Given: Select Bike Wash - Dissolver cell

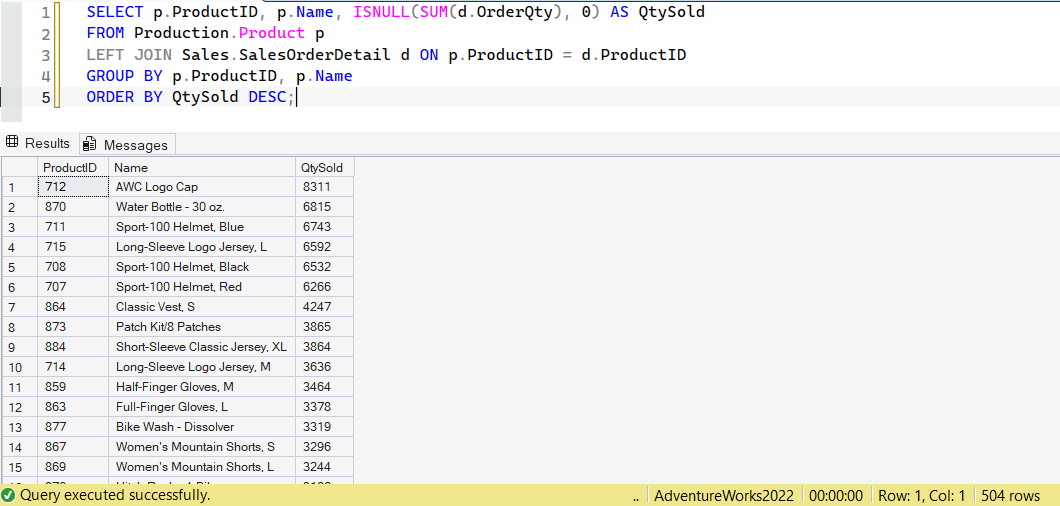Looking at the screenshot, I should (203, 427).
